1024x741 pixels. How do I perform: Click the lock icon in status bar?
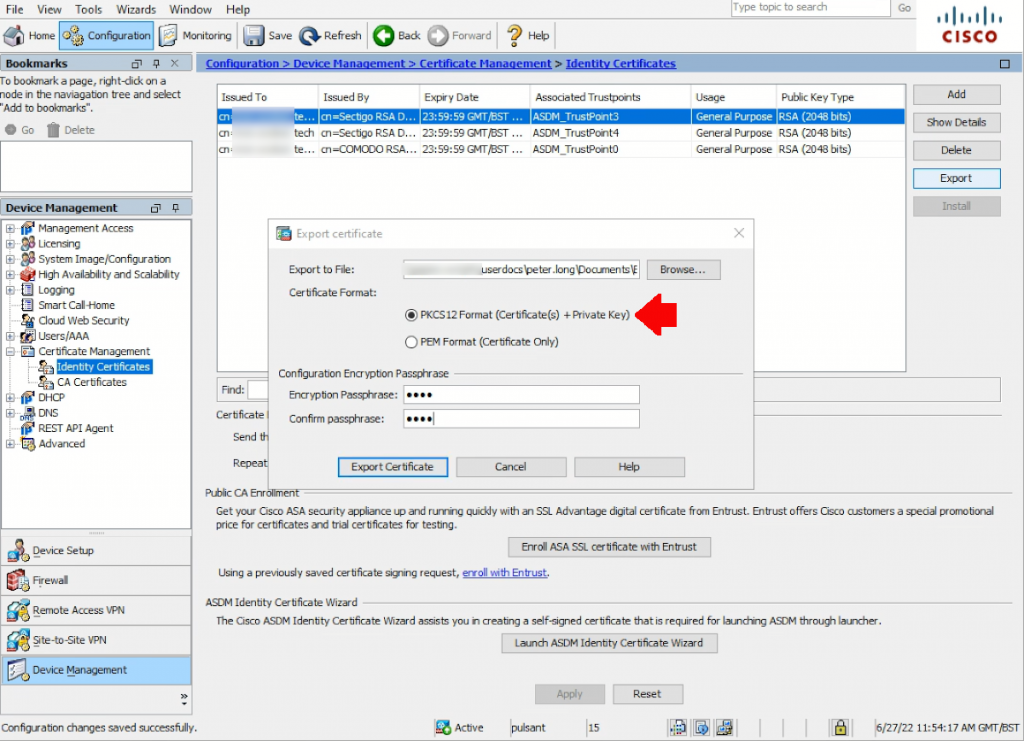pos(840,727)
